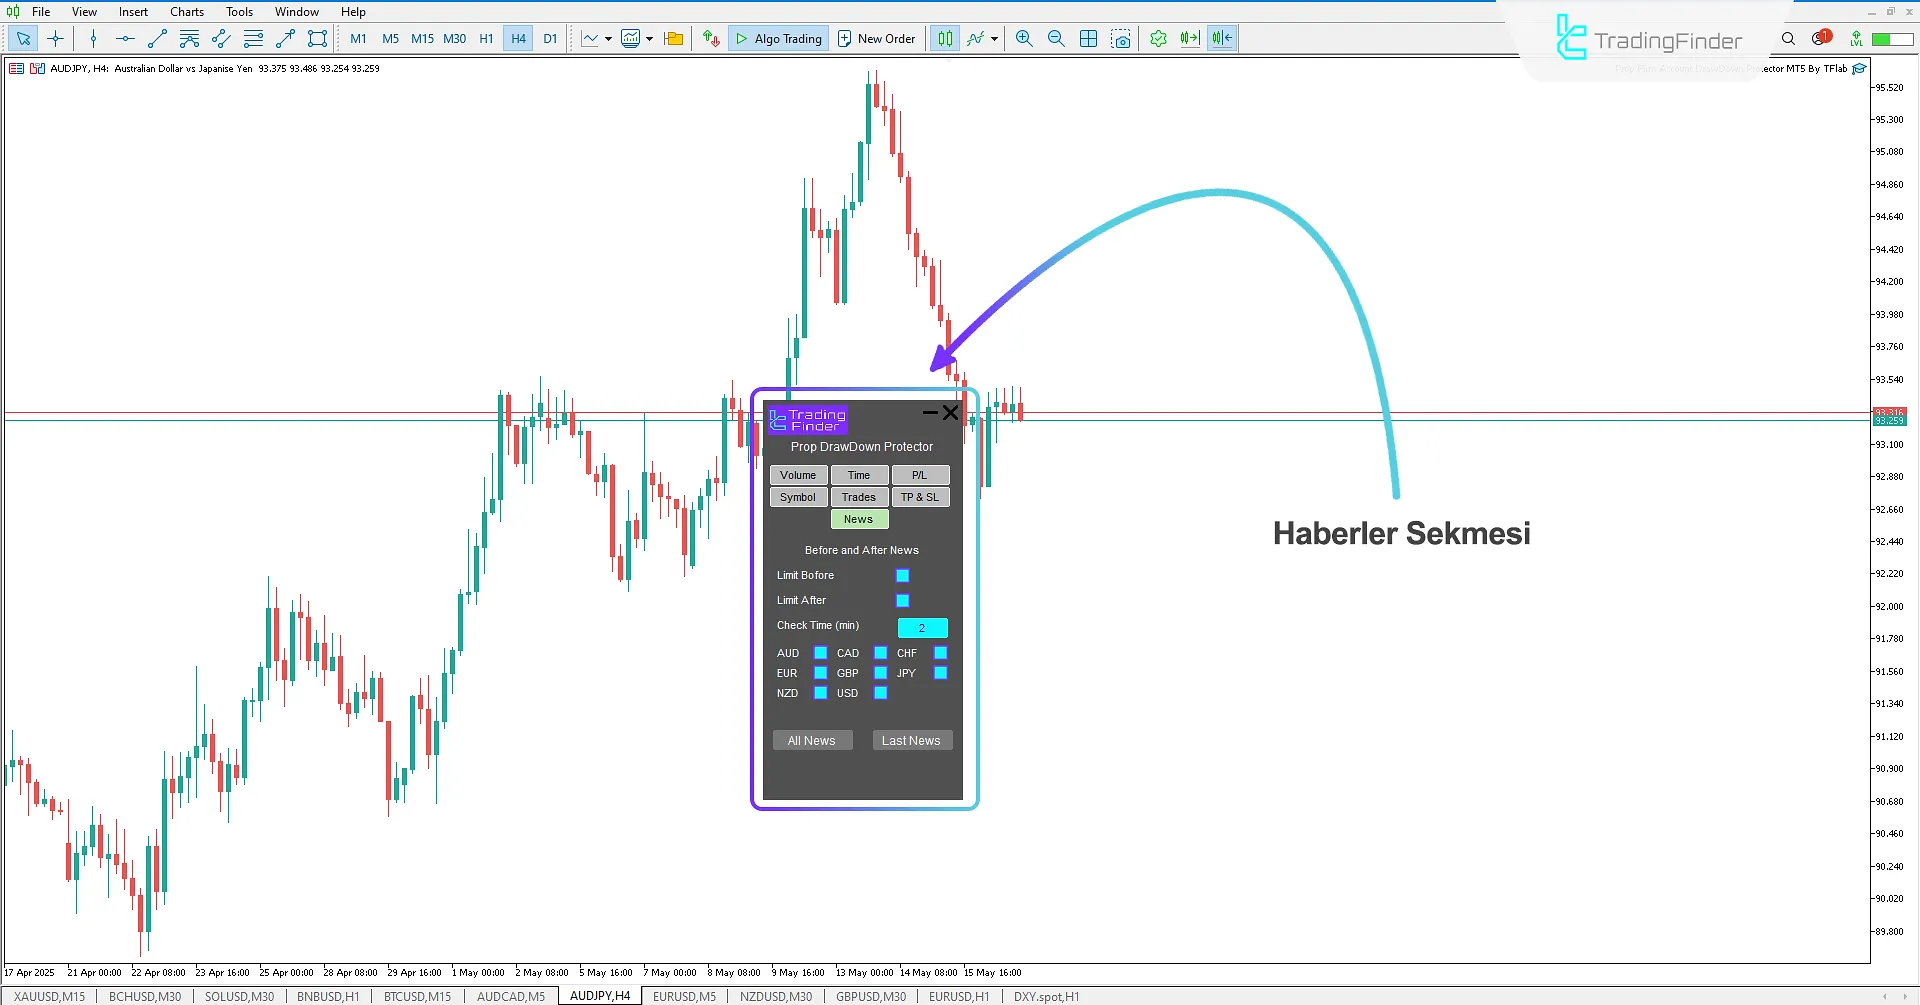
Task: Toggle the Limit After checkbox
Action: (902, 601)
